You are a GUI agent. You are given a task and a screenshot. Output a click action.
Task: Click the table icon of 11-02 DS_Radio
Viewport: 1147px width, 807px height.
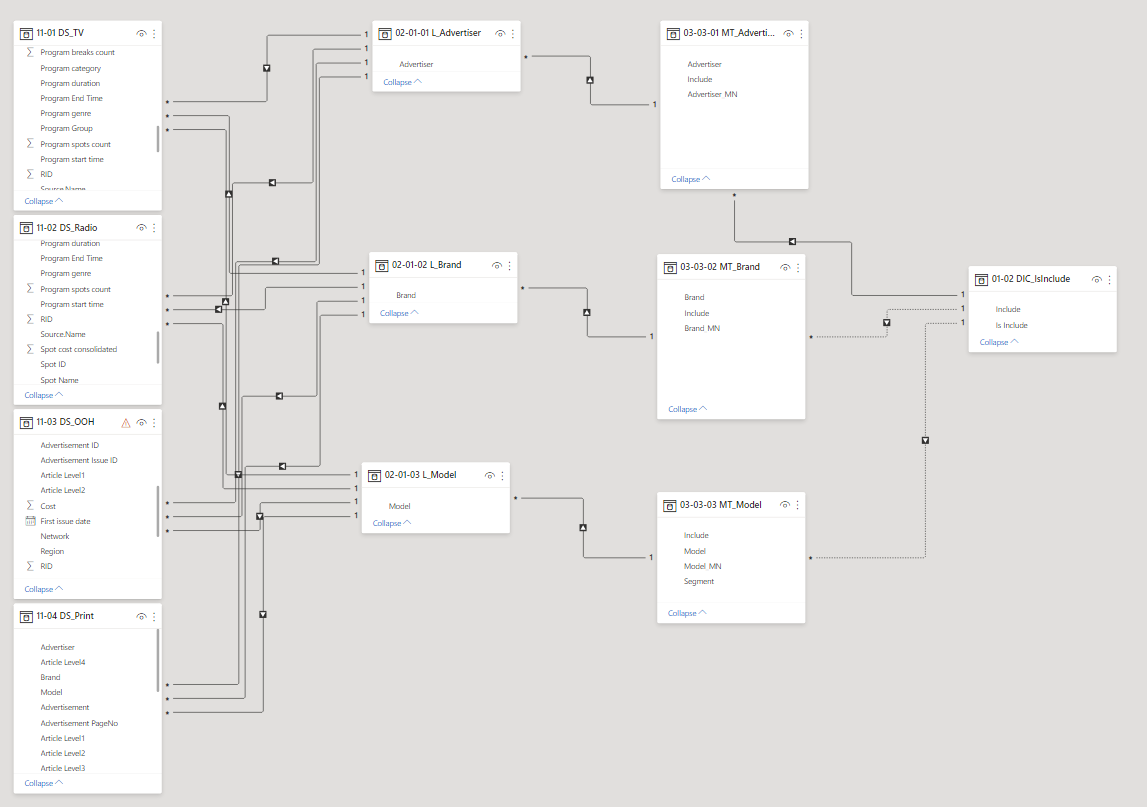pyautogui.click(x=26, y=228)
